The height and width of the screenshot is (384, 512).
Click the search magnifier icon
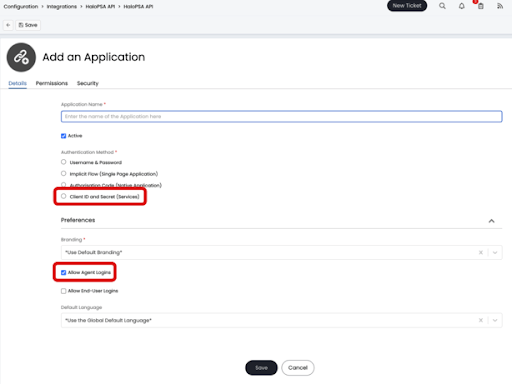pyautogui.click(x=442, y=6)
